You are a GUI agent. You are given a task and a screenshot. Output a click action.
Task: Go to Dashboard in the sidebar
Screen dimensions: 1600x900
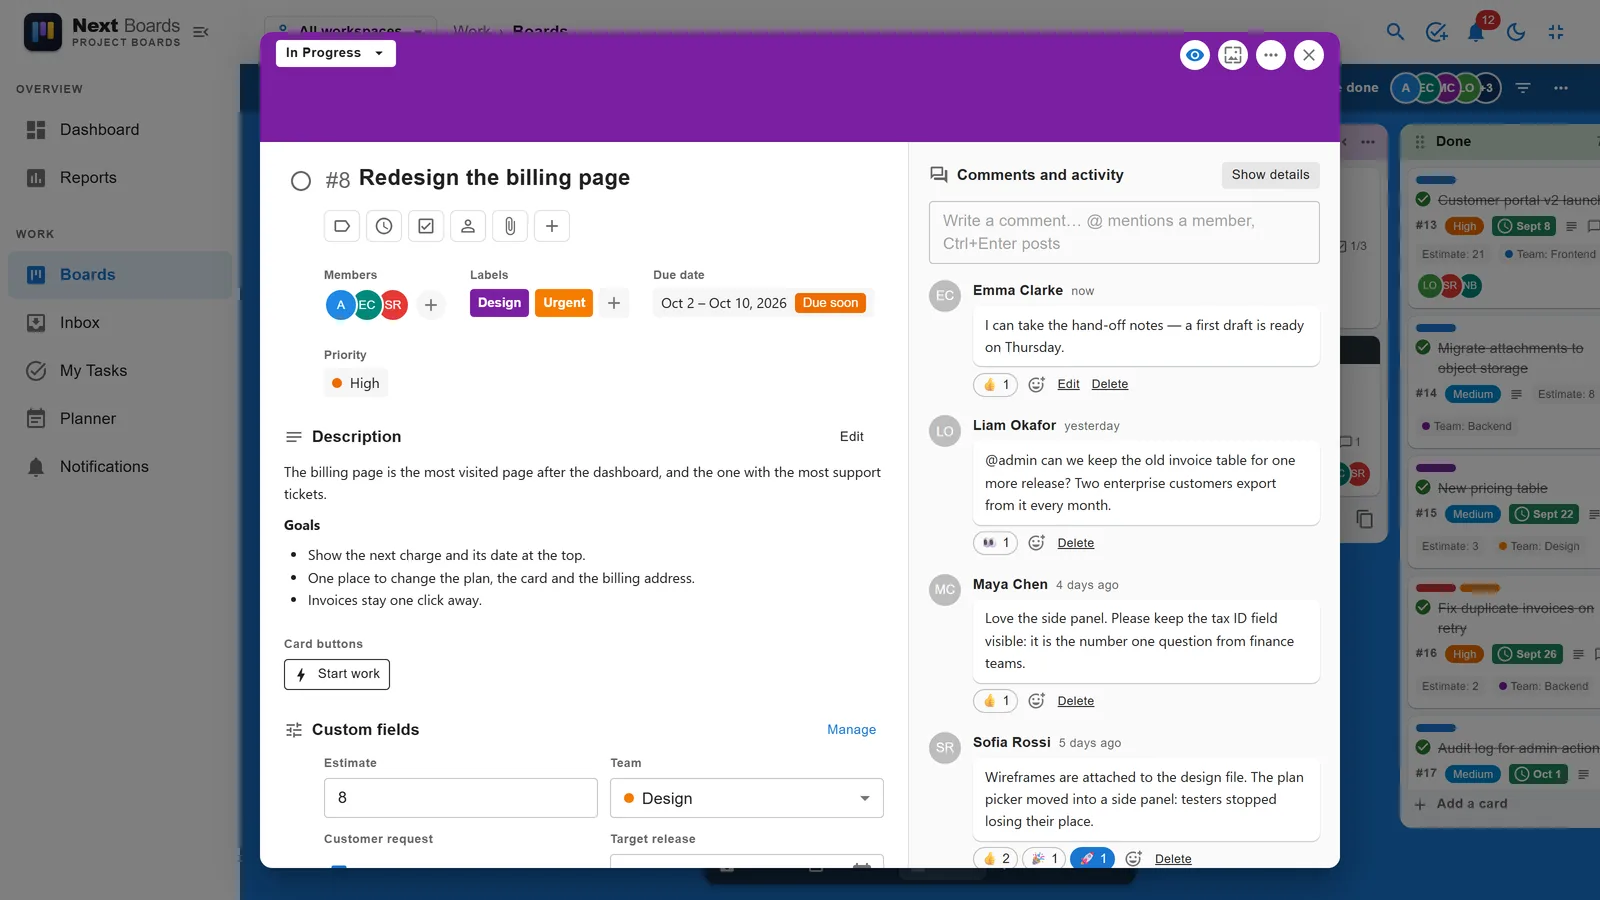(x=120, y=130)
